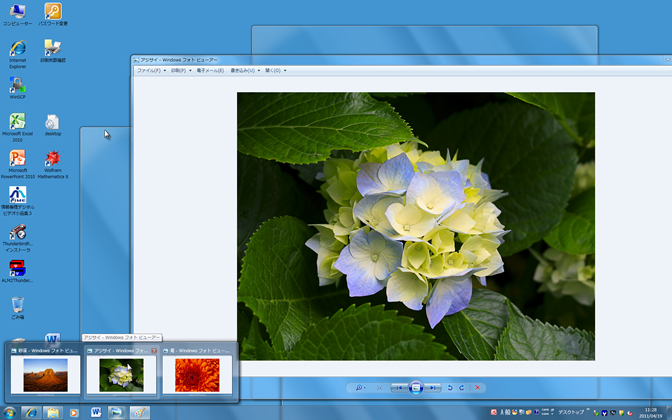
Task: Open Windows Media Player from the taskbar
Action: 74,413
